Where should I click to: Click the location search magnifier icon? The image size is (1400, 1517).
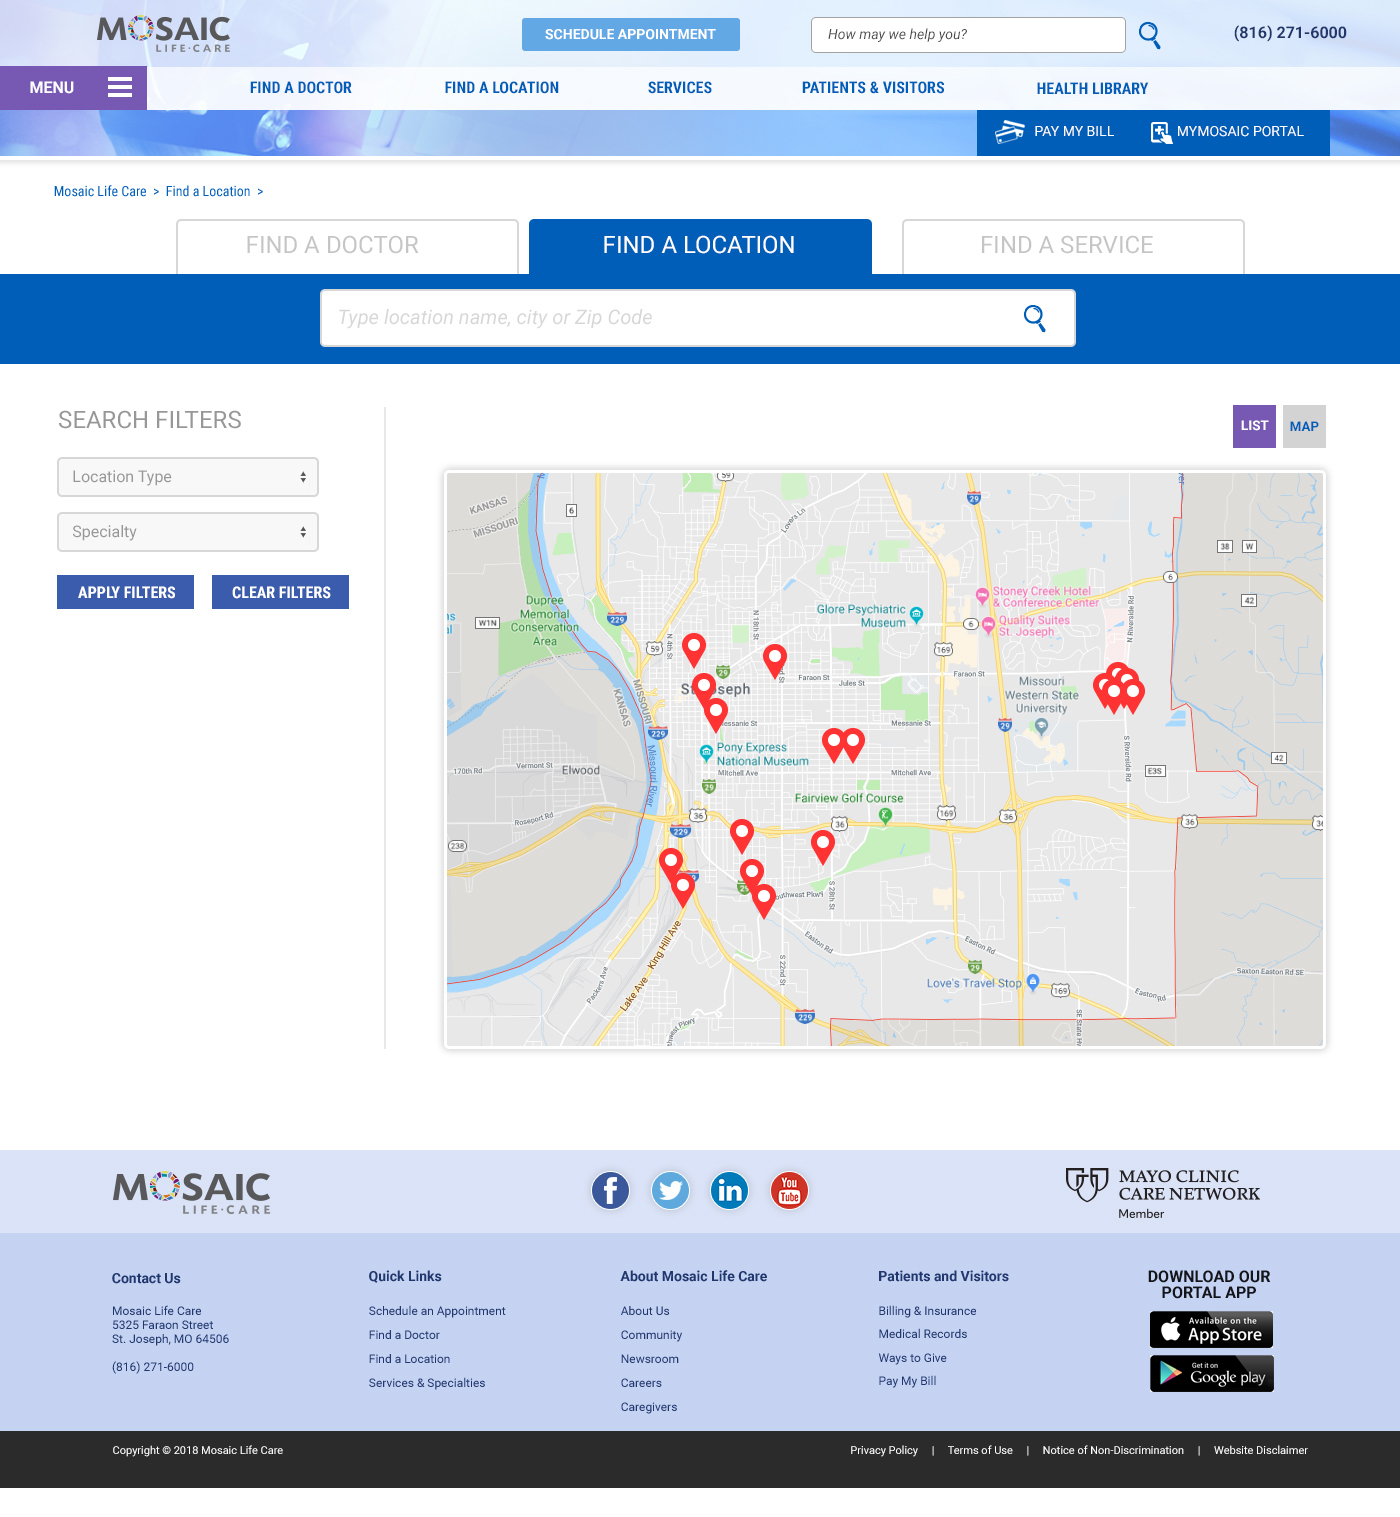[x=1034, y=318]
